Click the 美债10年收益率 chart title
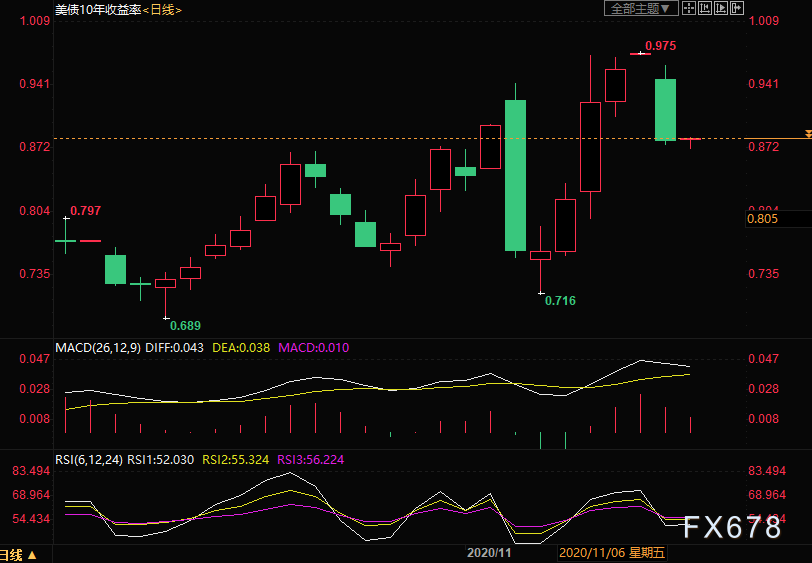The height and width of the screenshot is (563, 812). point(98,9)
